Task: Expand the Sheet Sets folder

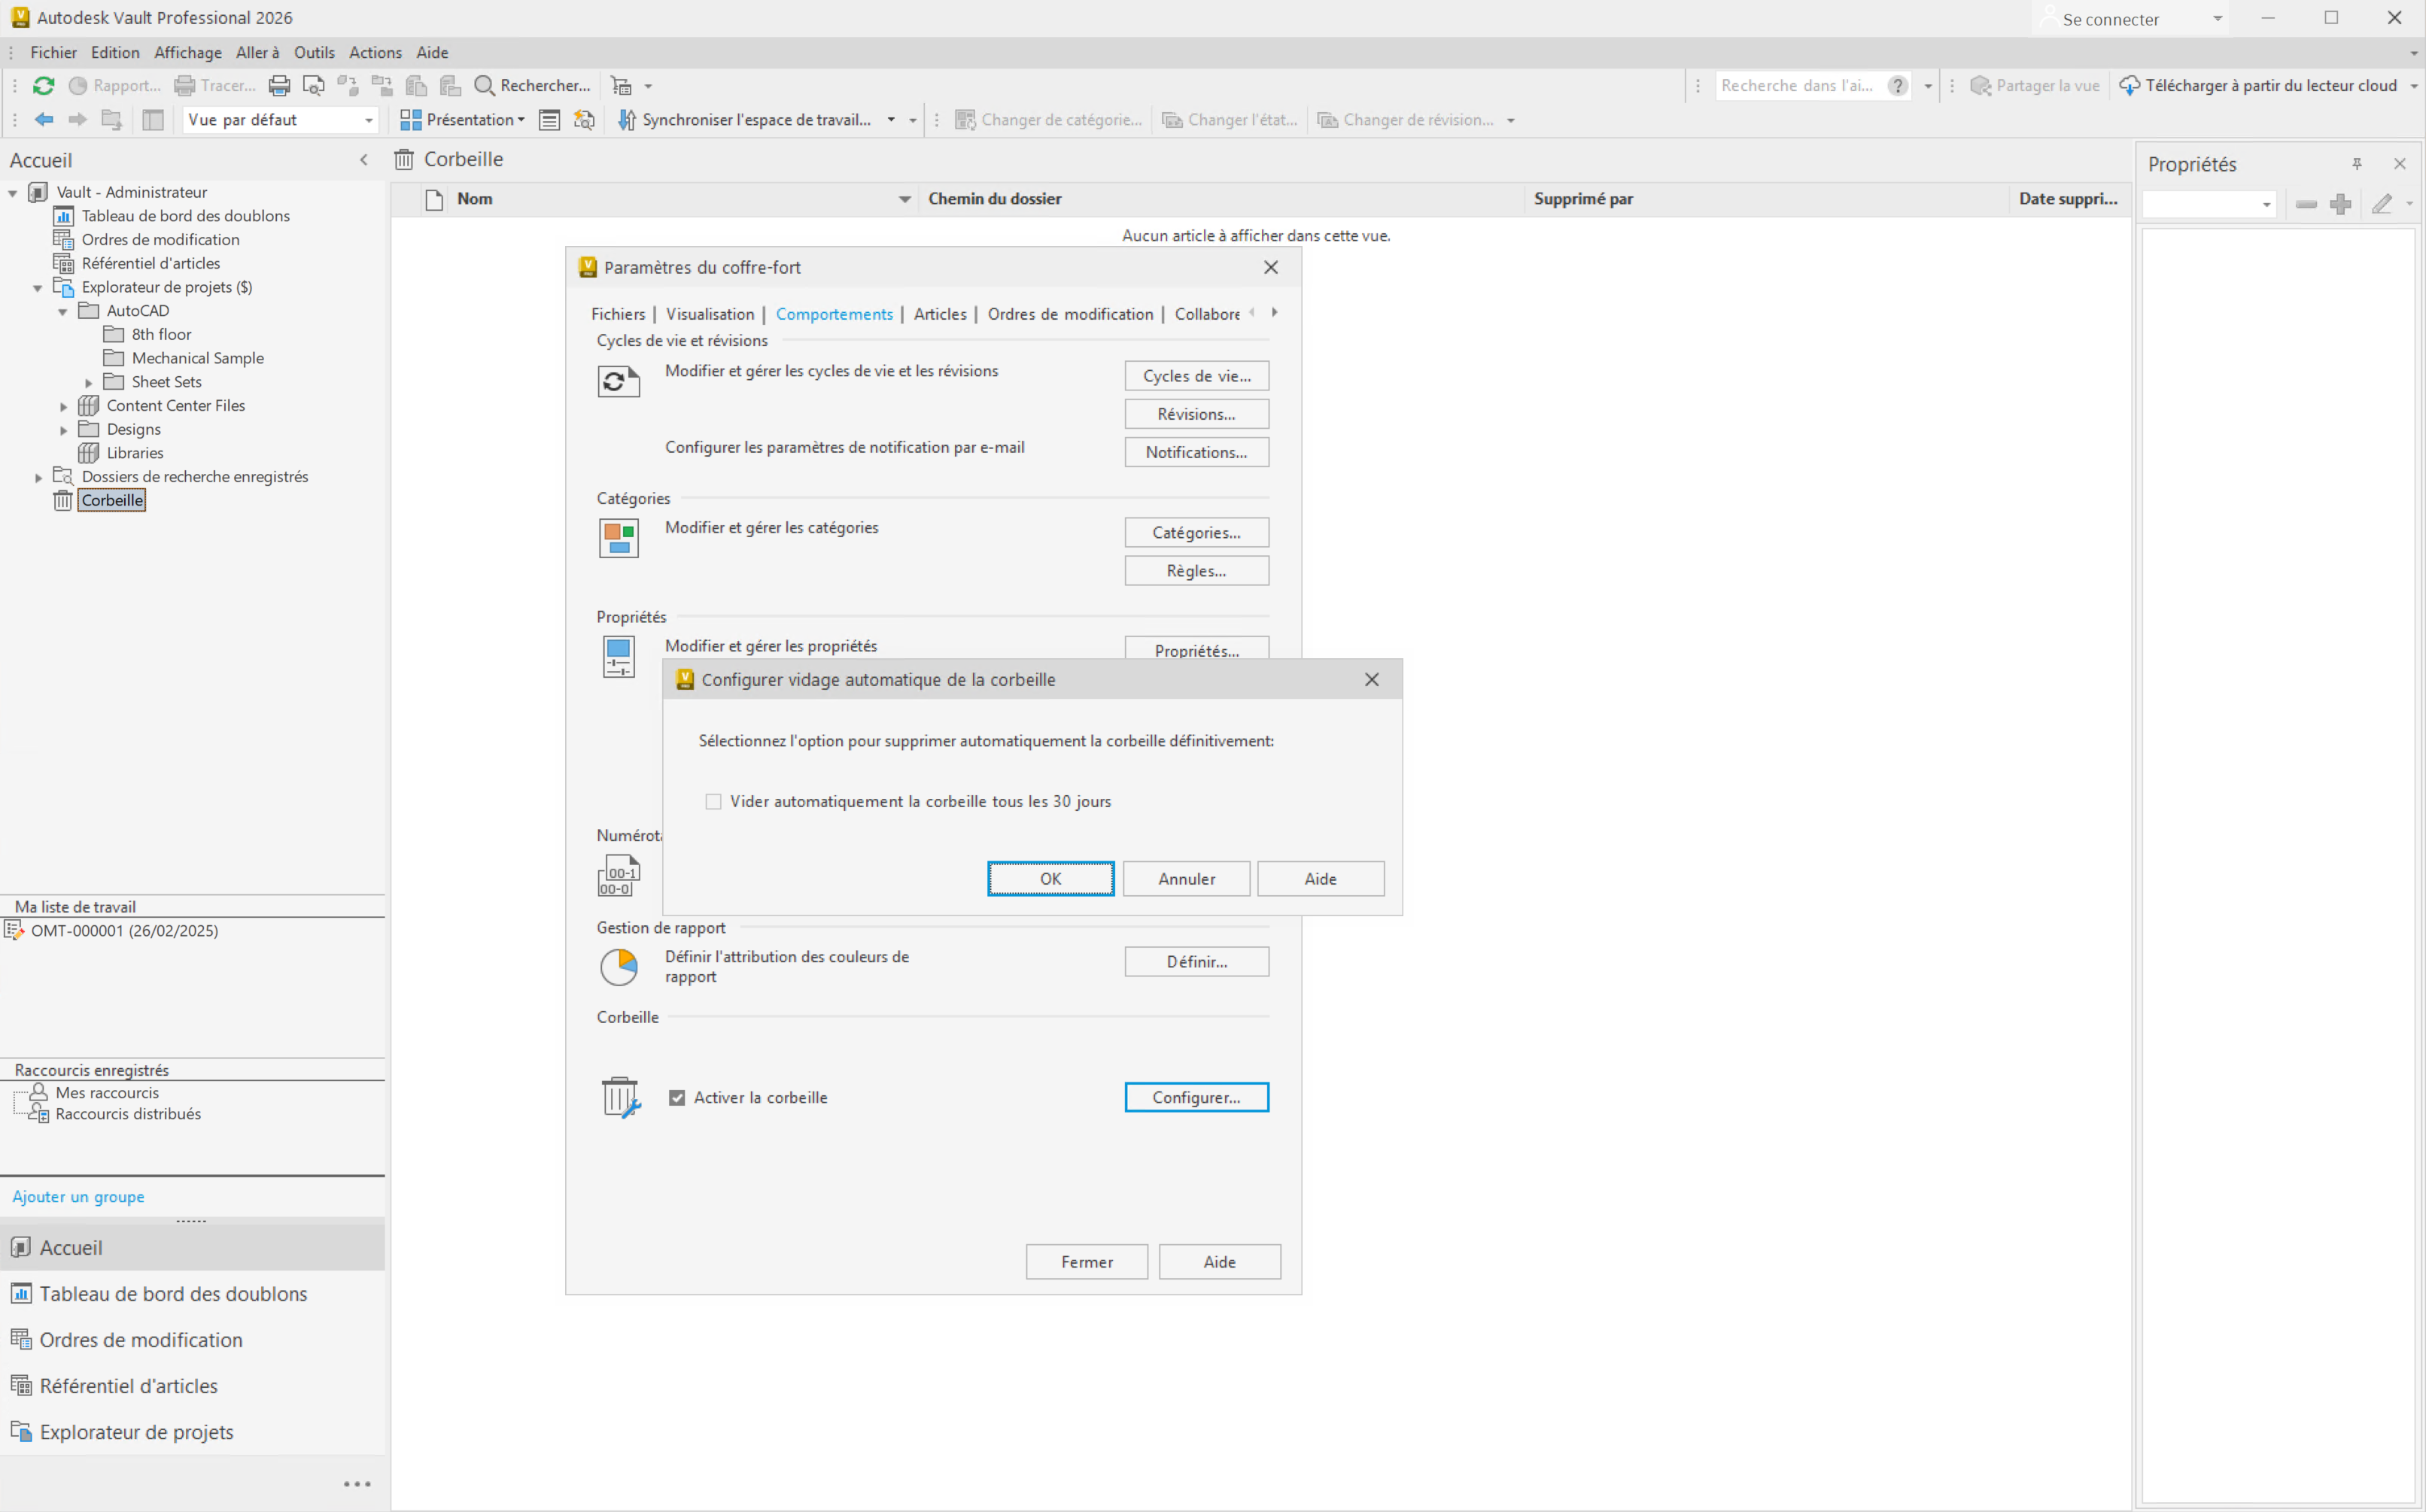Action: (89, 383)
